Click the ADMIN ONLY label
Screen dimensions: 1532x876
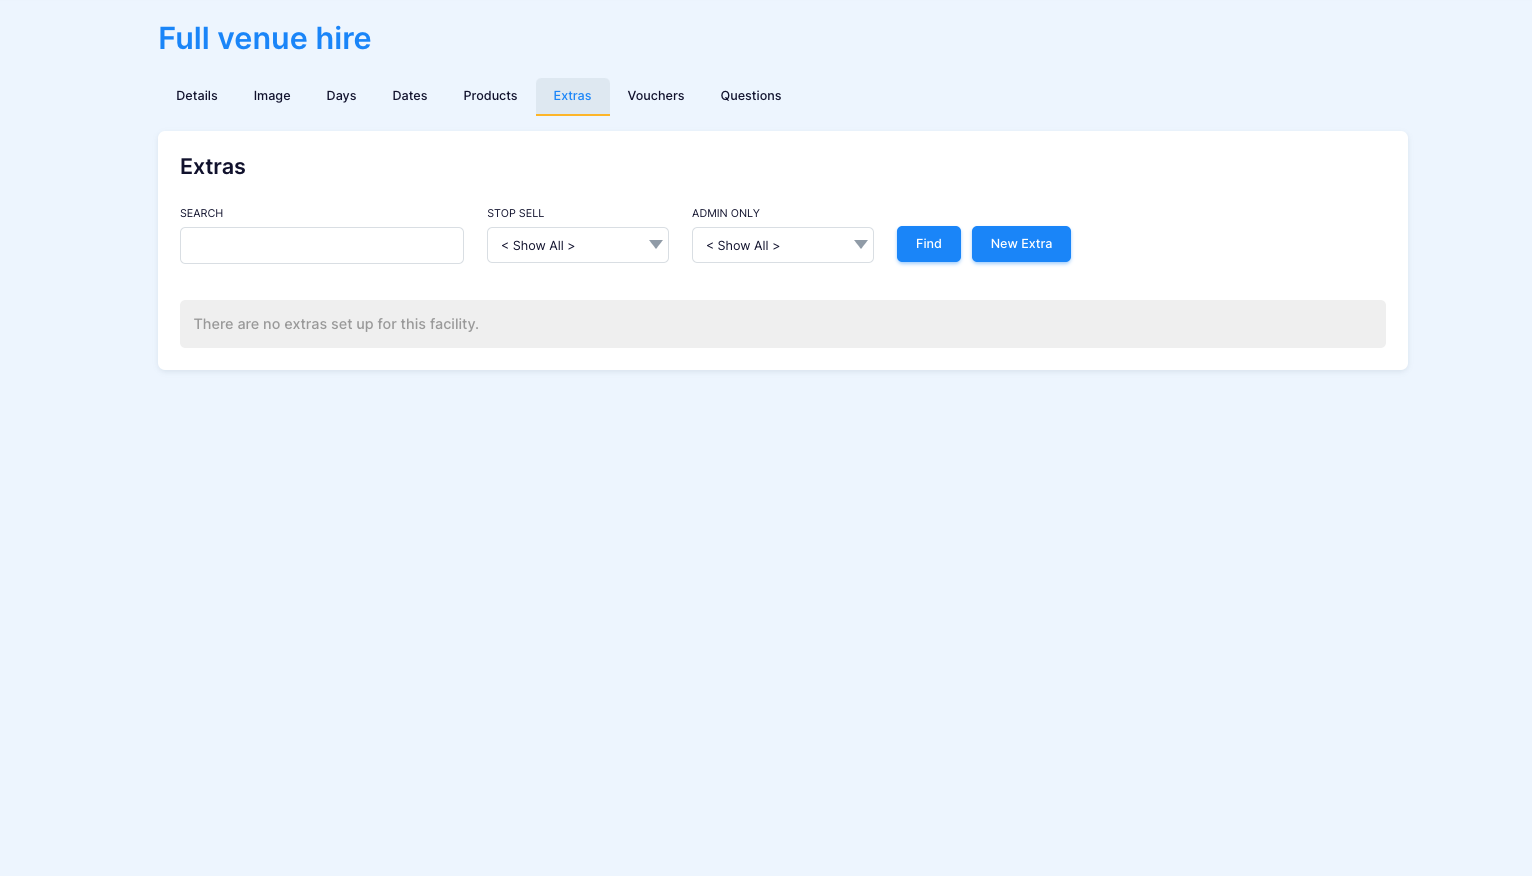coord(726,213)
